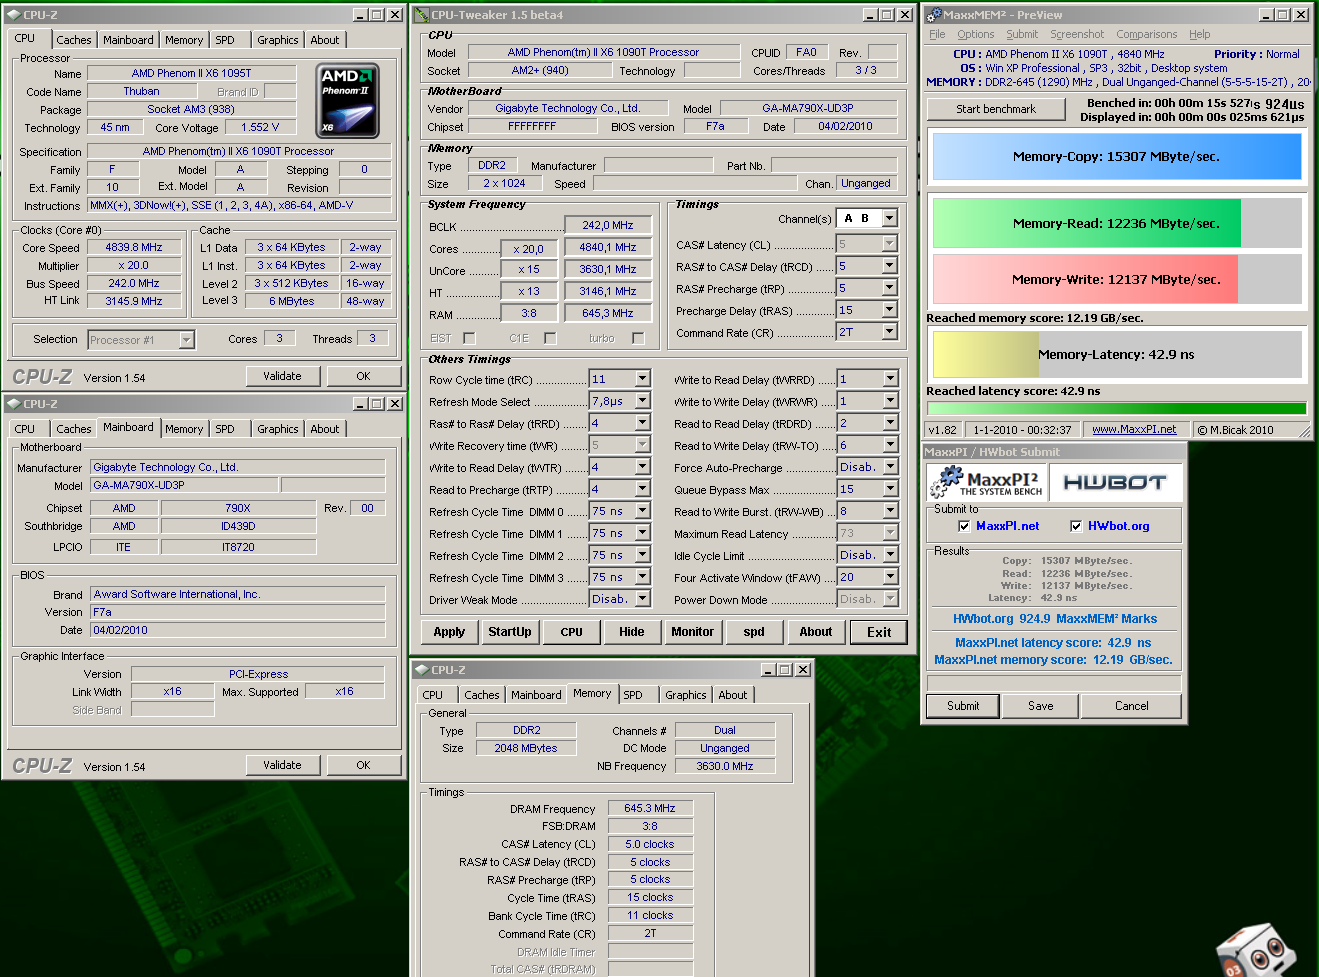Toggle the turbo checkbox in CPU-Tweaker

pos(638,338)
